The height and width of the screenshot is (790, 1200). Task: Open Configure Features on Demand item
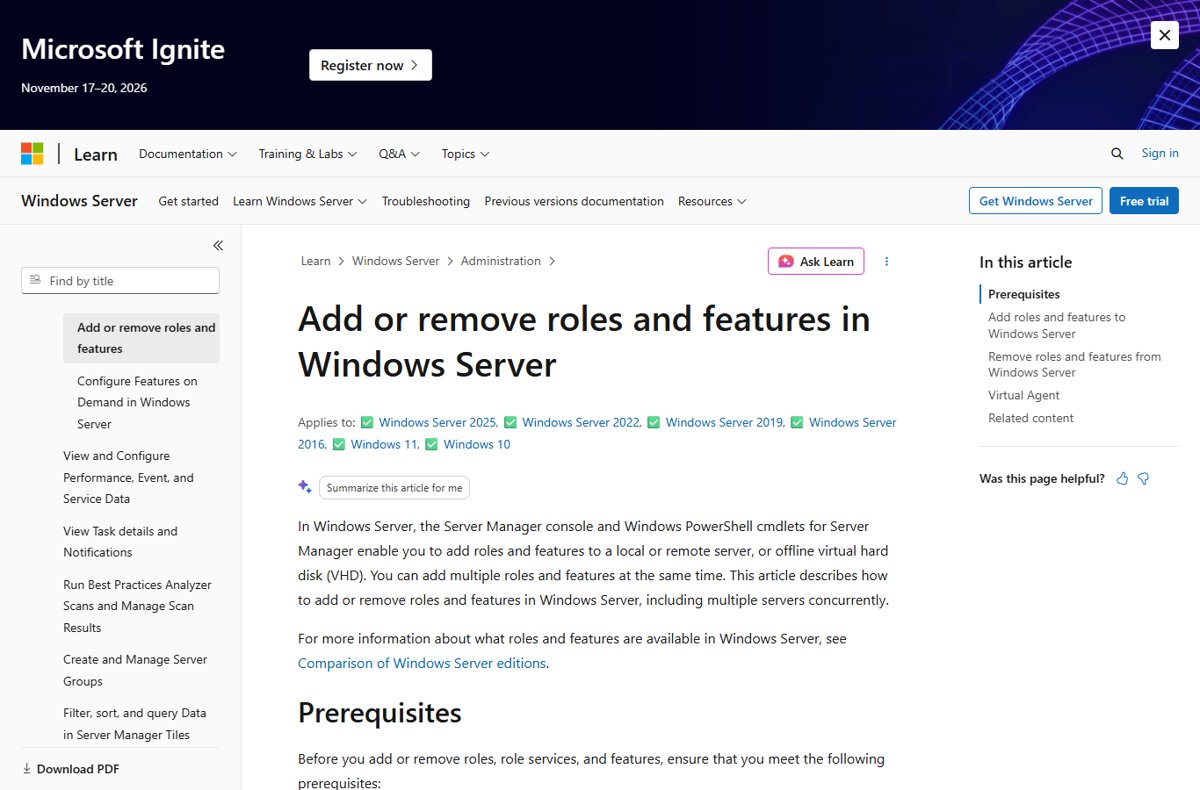tap(141, 402)
